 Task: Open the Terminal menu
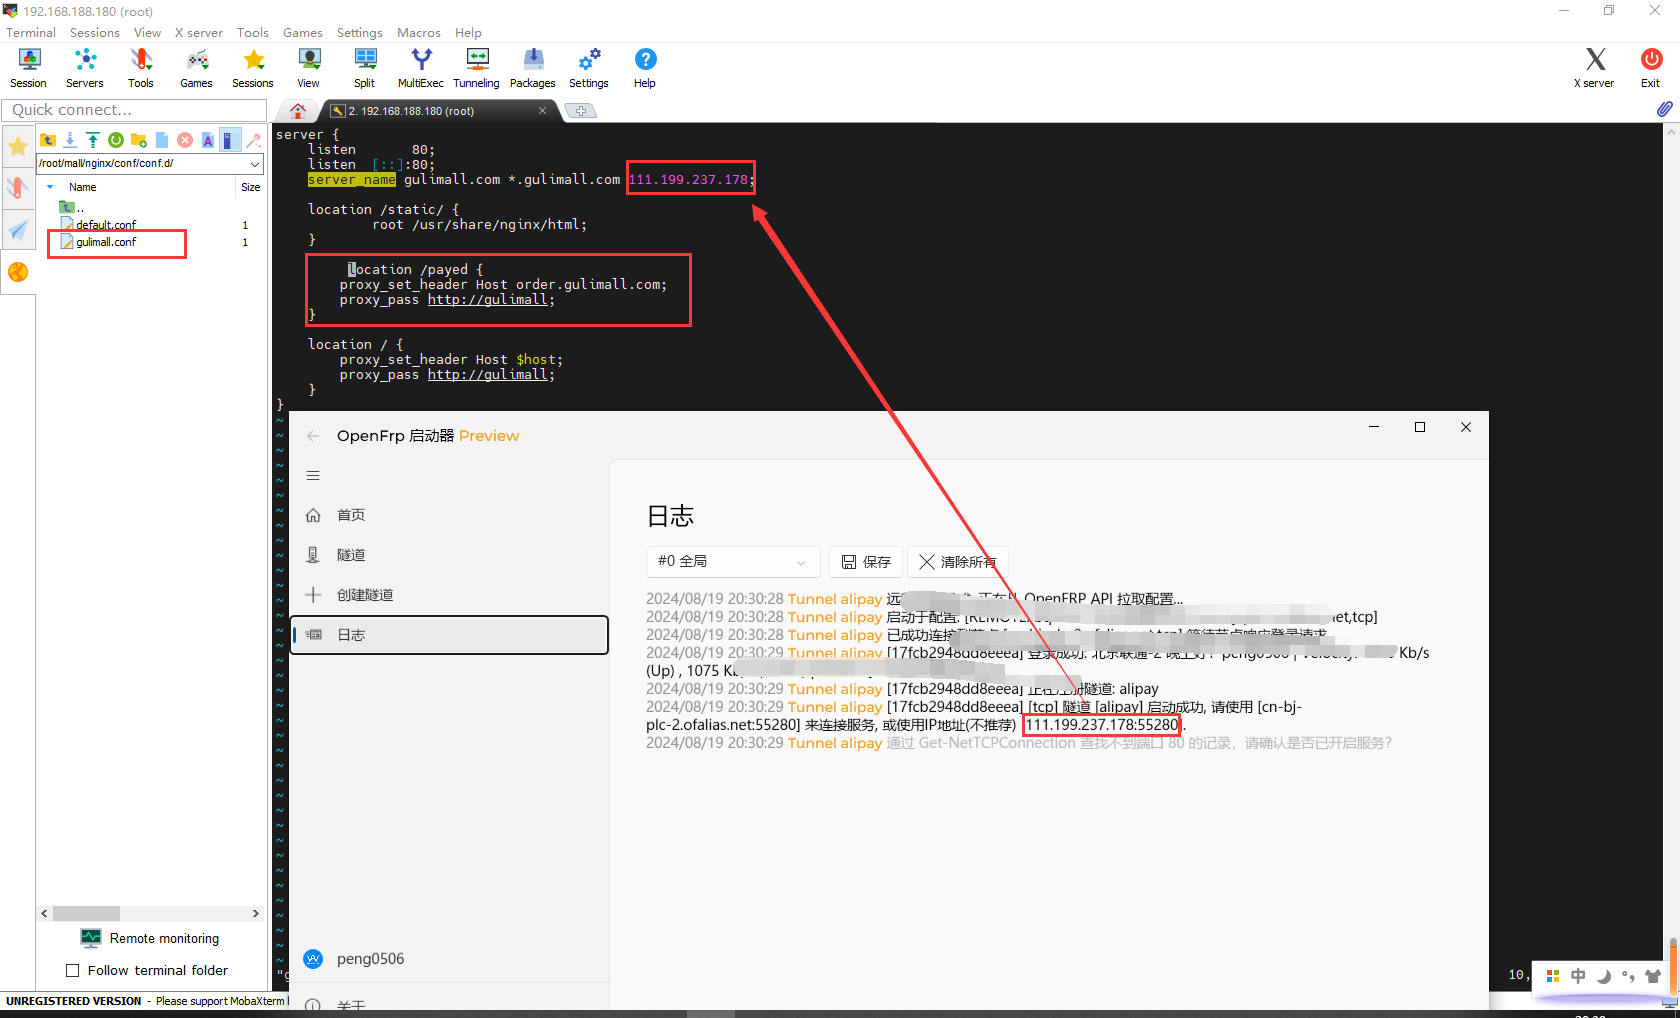pos(31,33)
